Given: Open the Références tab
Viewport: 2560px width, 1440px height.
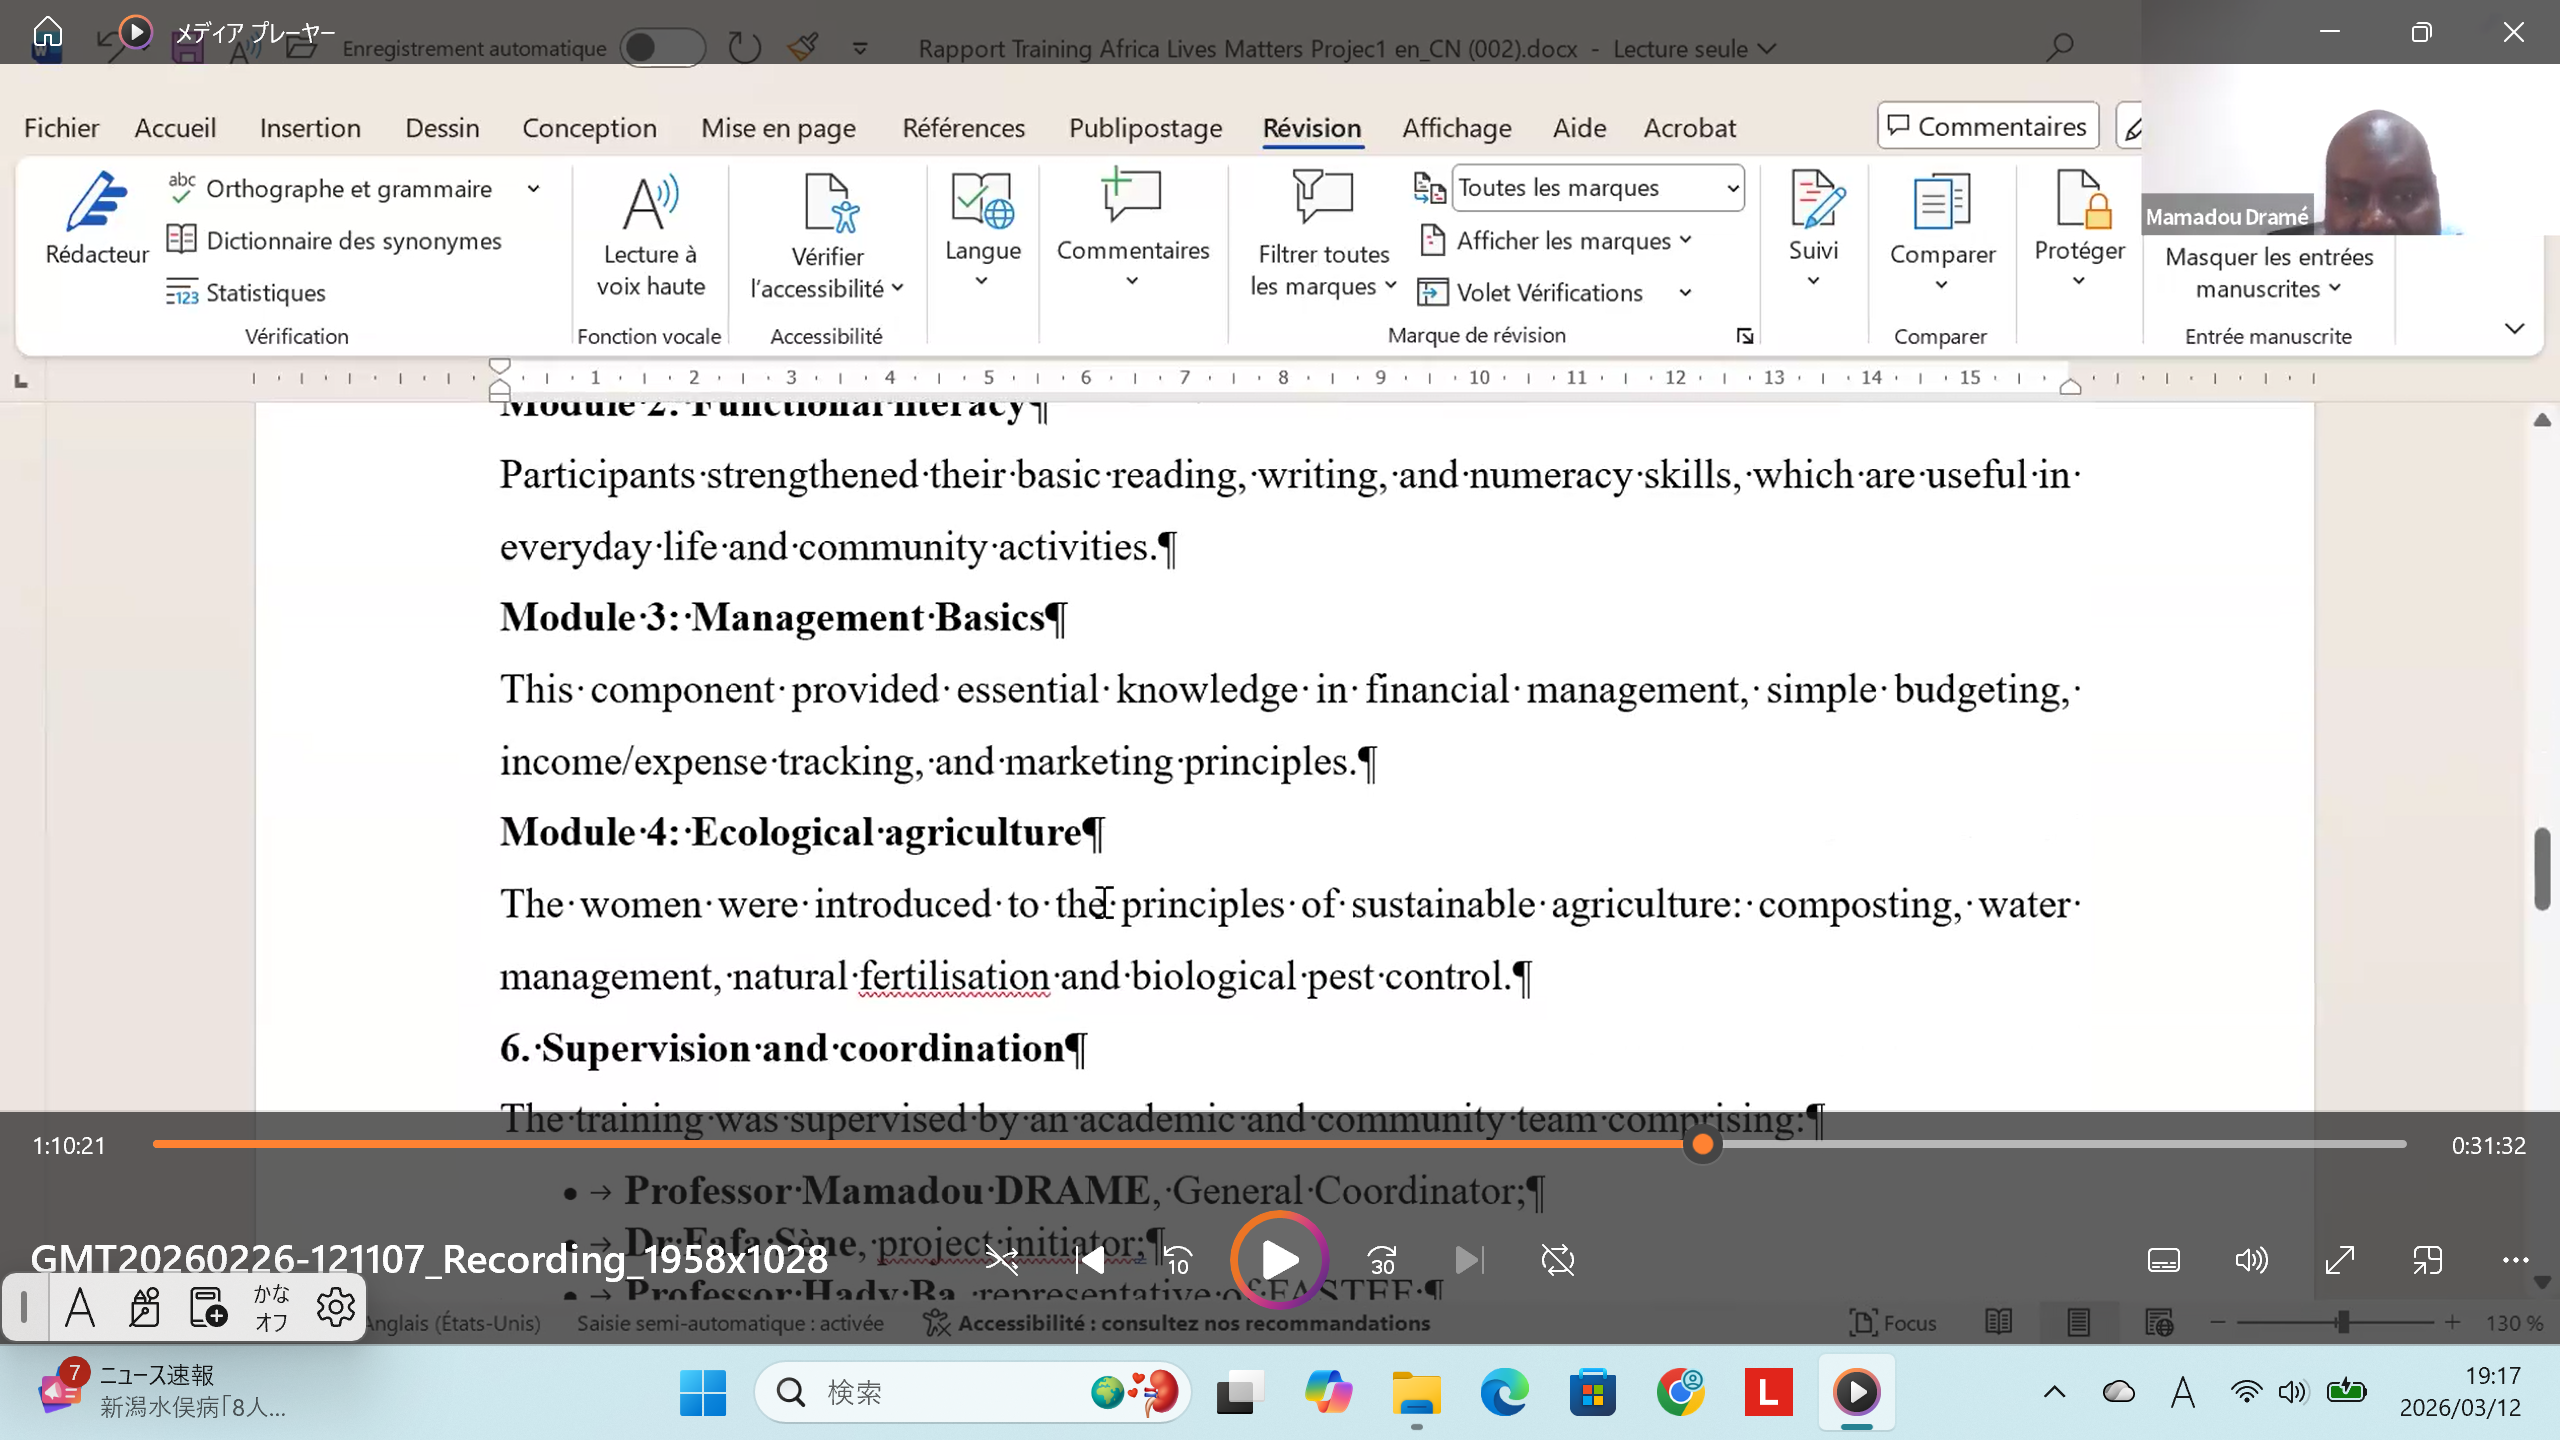Looking at the screenshot, I should (963, 128).
